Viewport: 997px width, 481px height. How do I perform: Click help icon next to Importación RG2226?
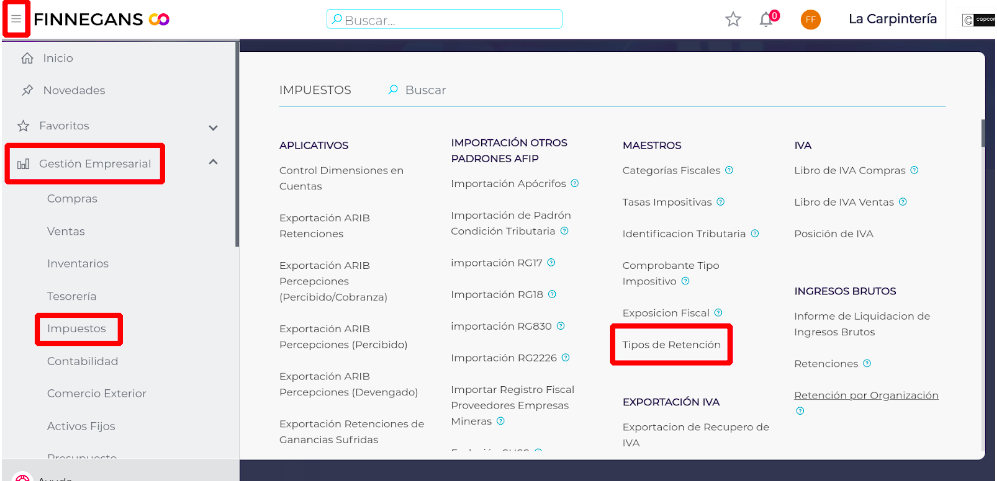pyautogui.click(x=566, y=358)
